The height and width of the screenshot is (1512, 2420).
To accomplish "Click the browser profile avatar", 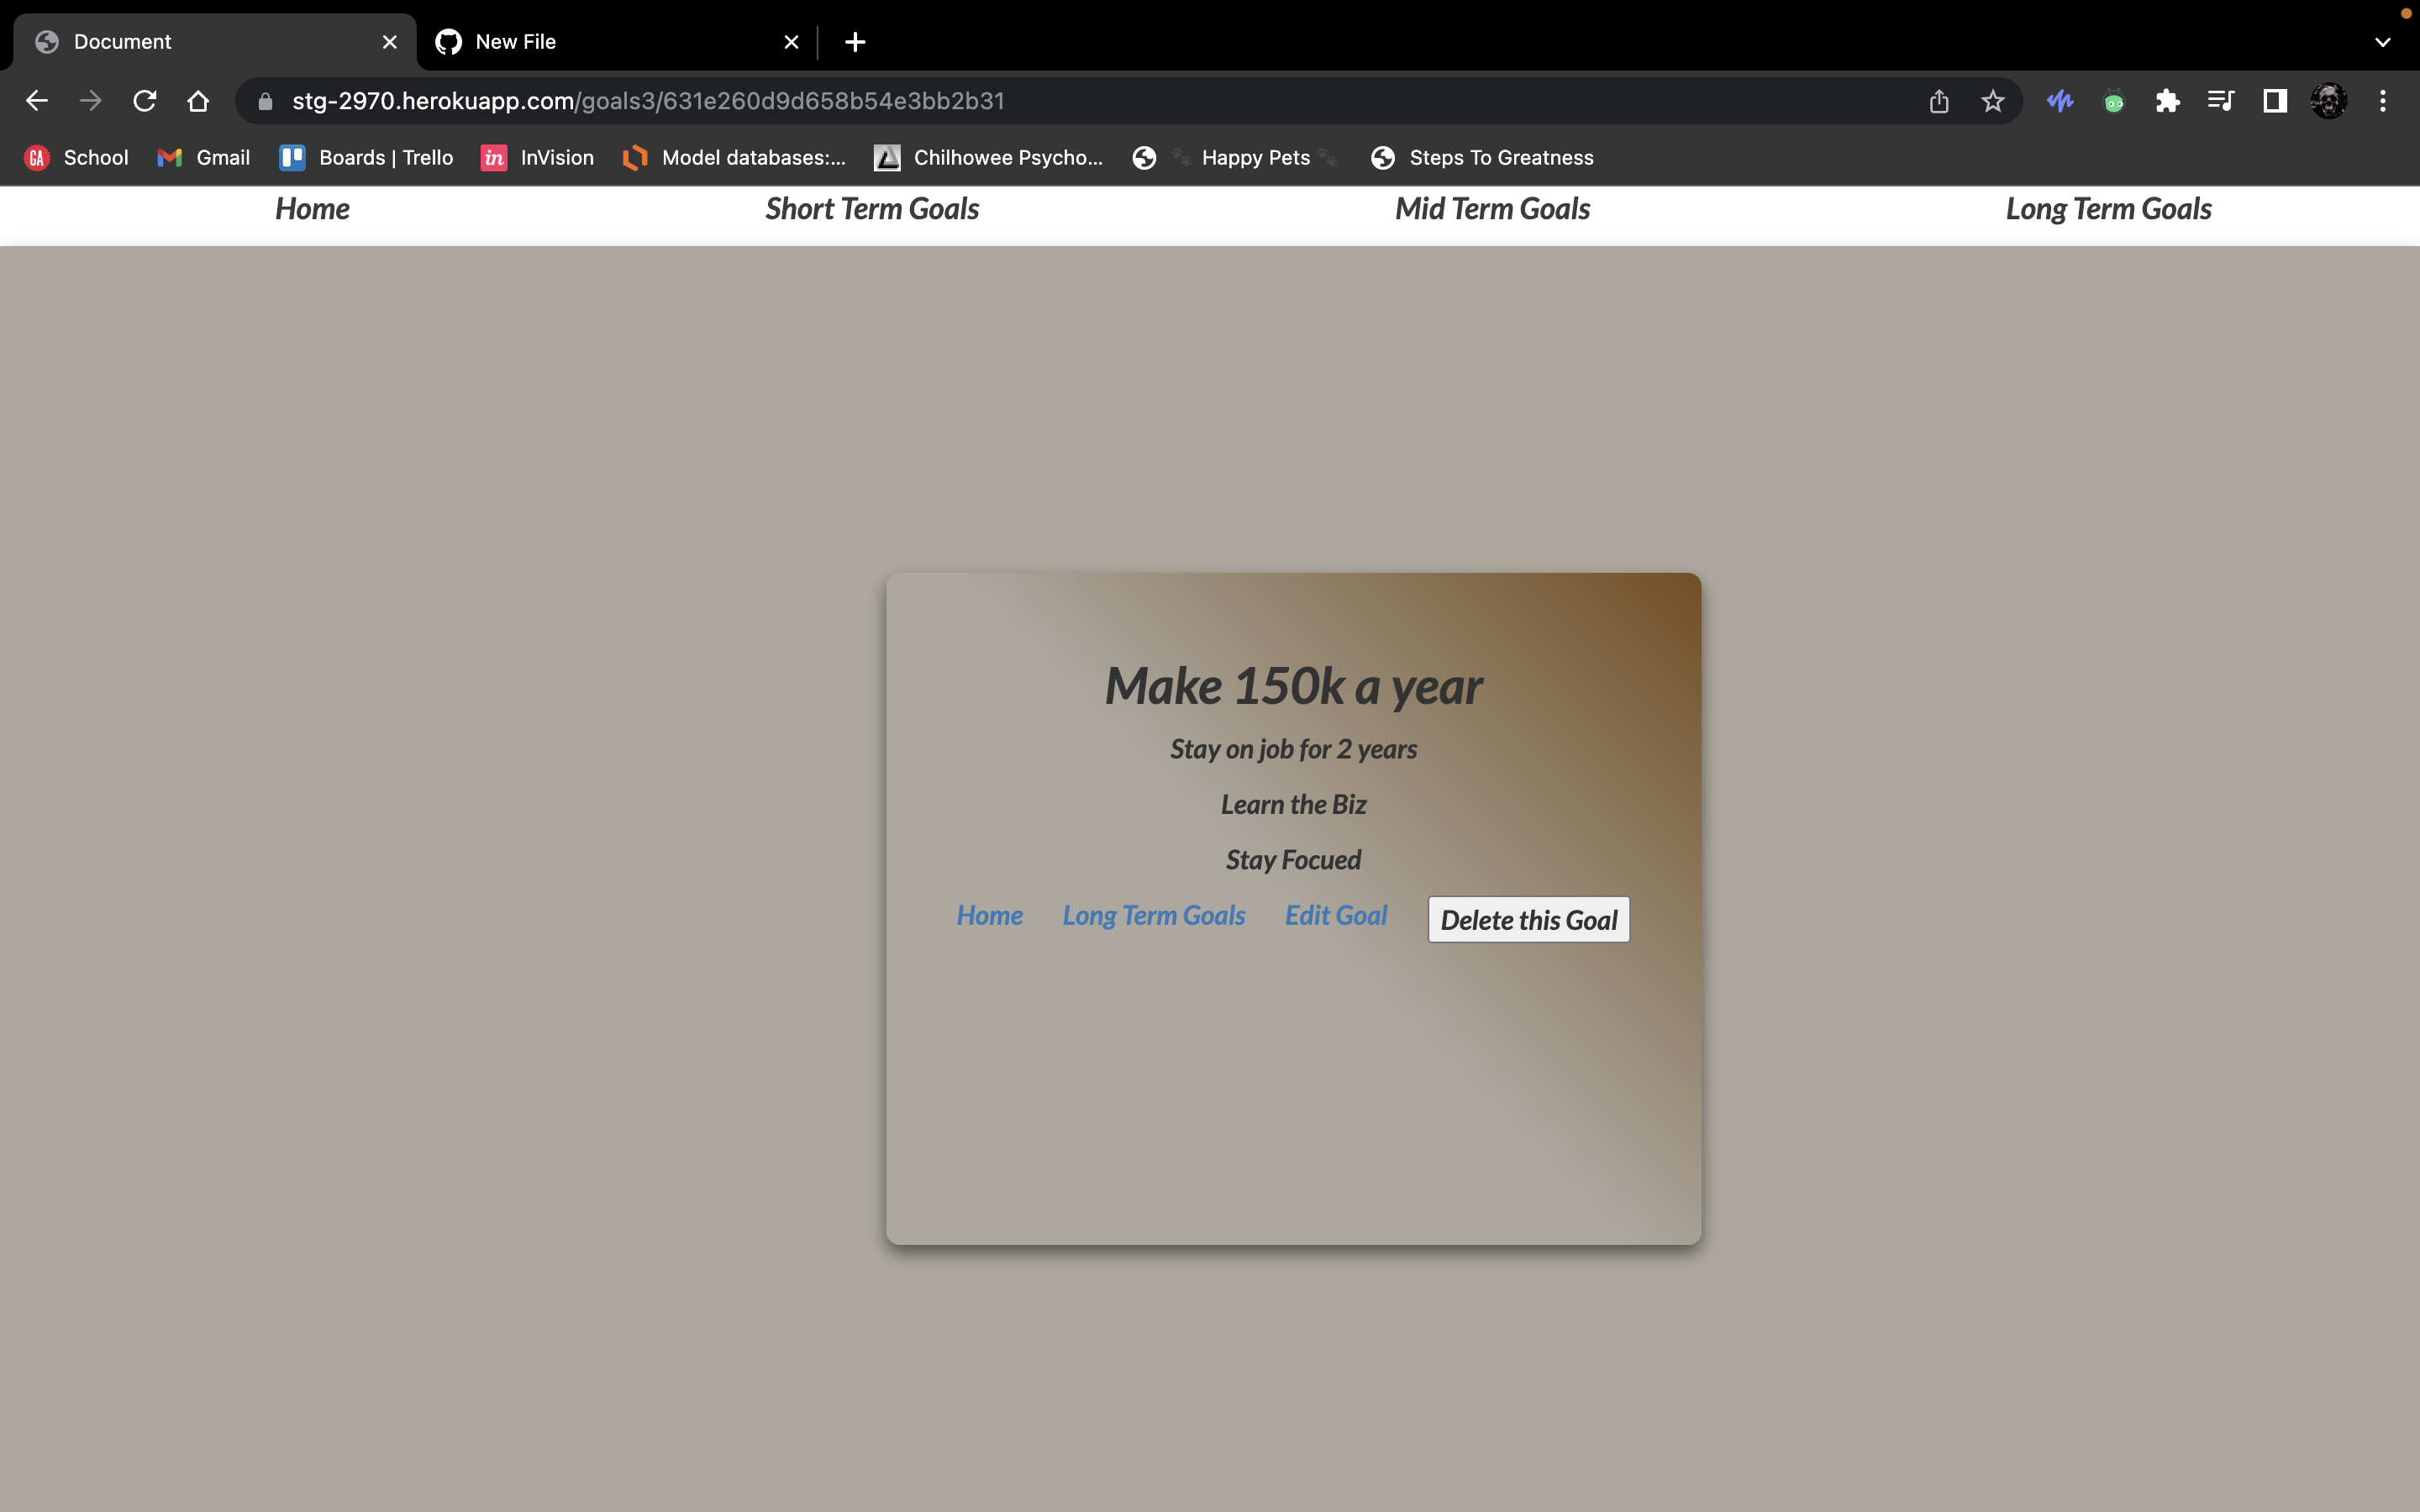I will click(2328, 100).
